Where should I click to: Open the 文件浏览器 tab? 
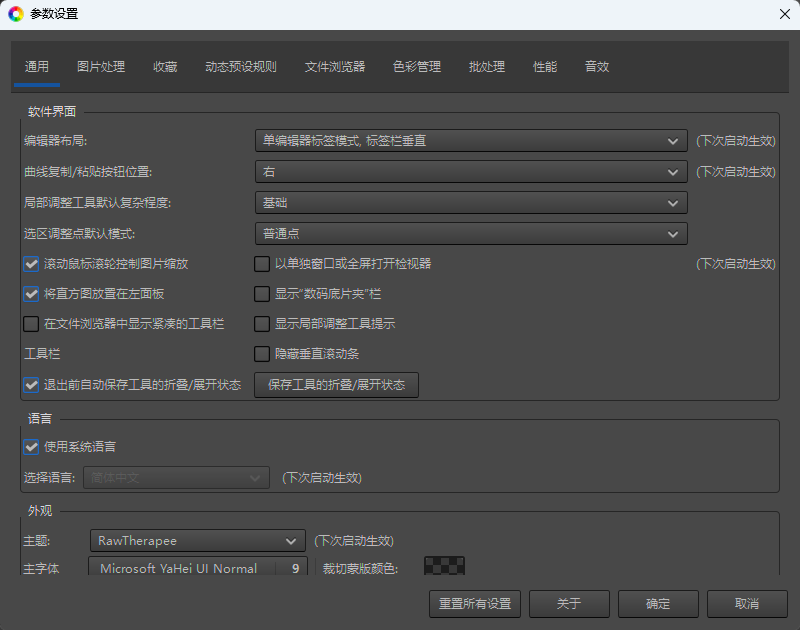point(335,67)
